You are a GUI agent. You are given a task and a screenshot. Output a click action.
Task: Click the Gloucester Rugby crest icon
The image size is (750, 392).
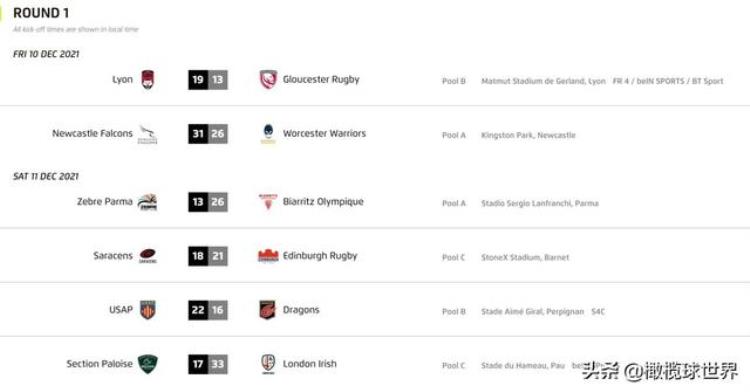268,80
